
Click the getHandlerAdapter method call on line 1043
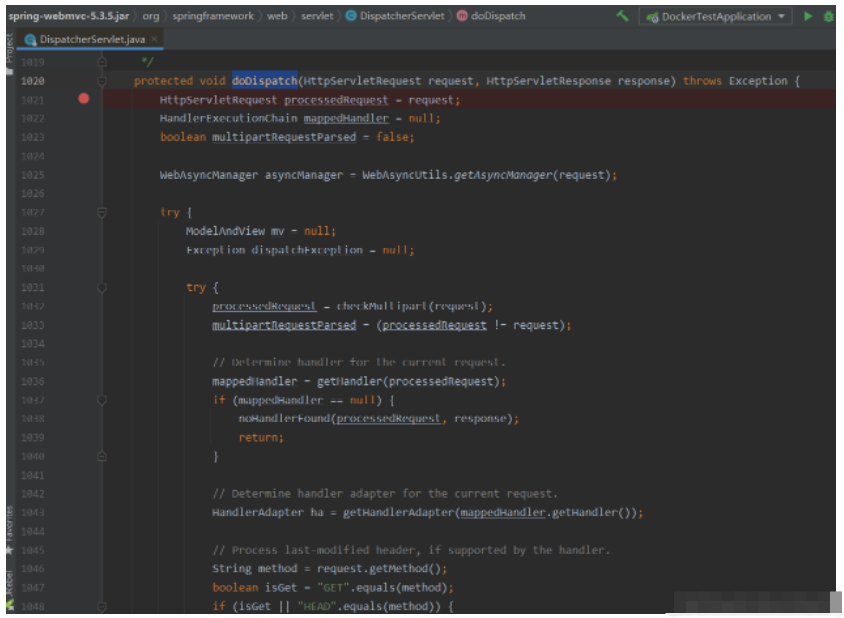398,512
